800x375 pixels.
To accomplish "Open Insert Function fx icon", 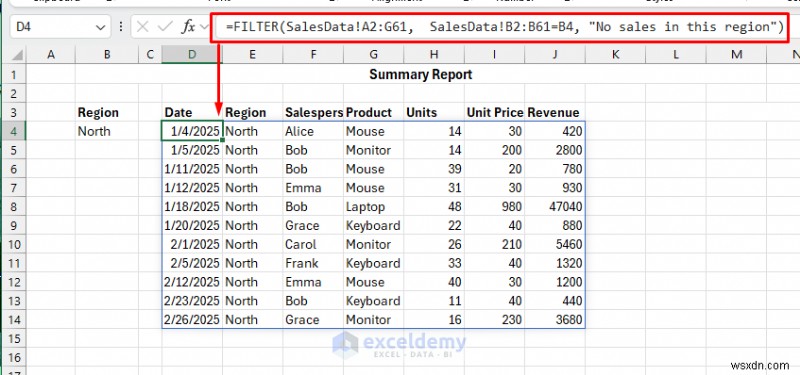I will tap(188, 27).
